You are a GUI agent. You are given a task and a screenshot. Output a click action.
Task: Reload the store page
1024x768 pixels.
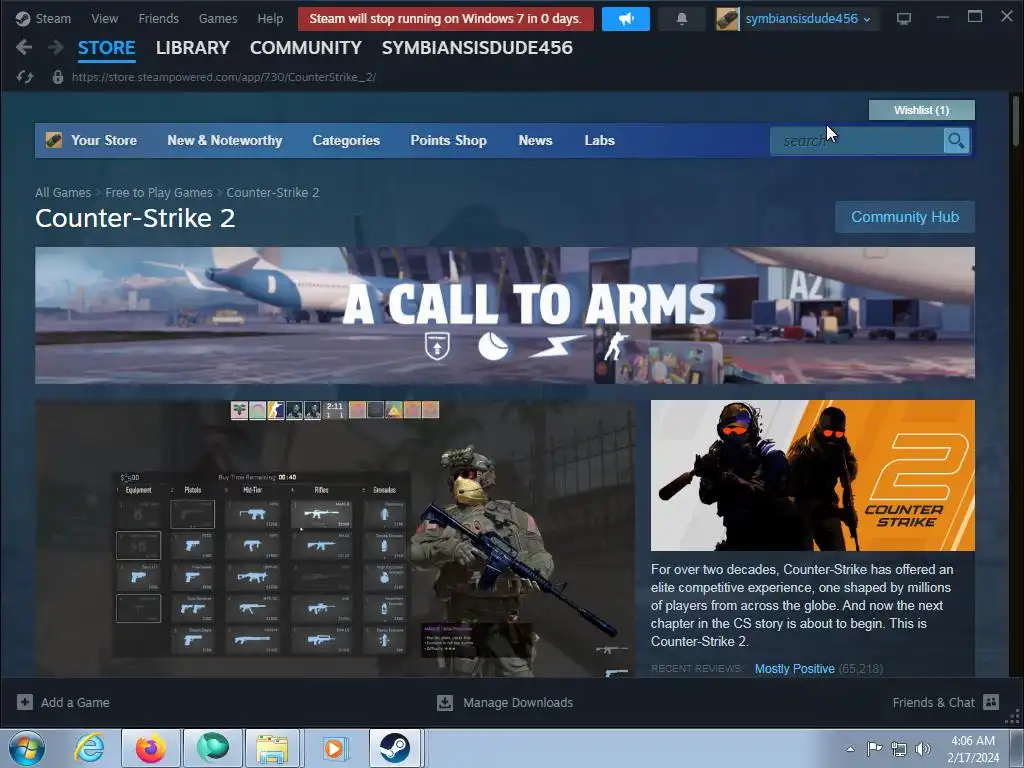click(x=25, y=77)
